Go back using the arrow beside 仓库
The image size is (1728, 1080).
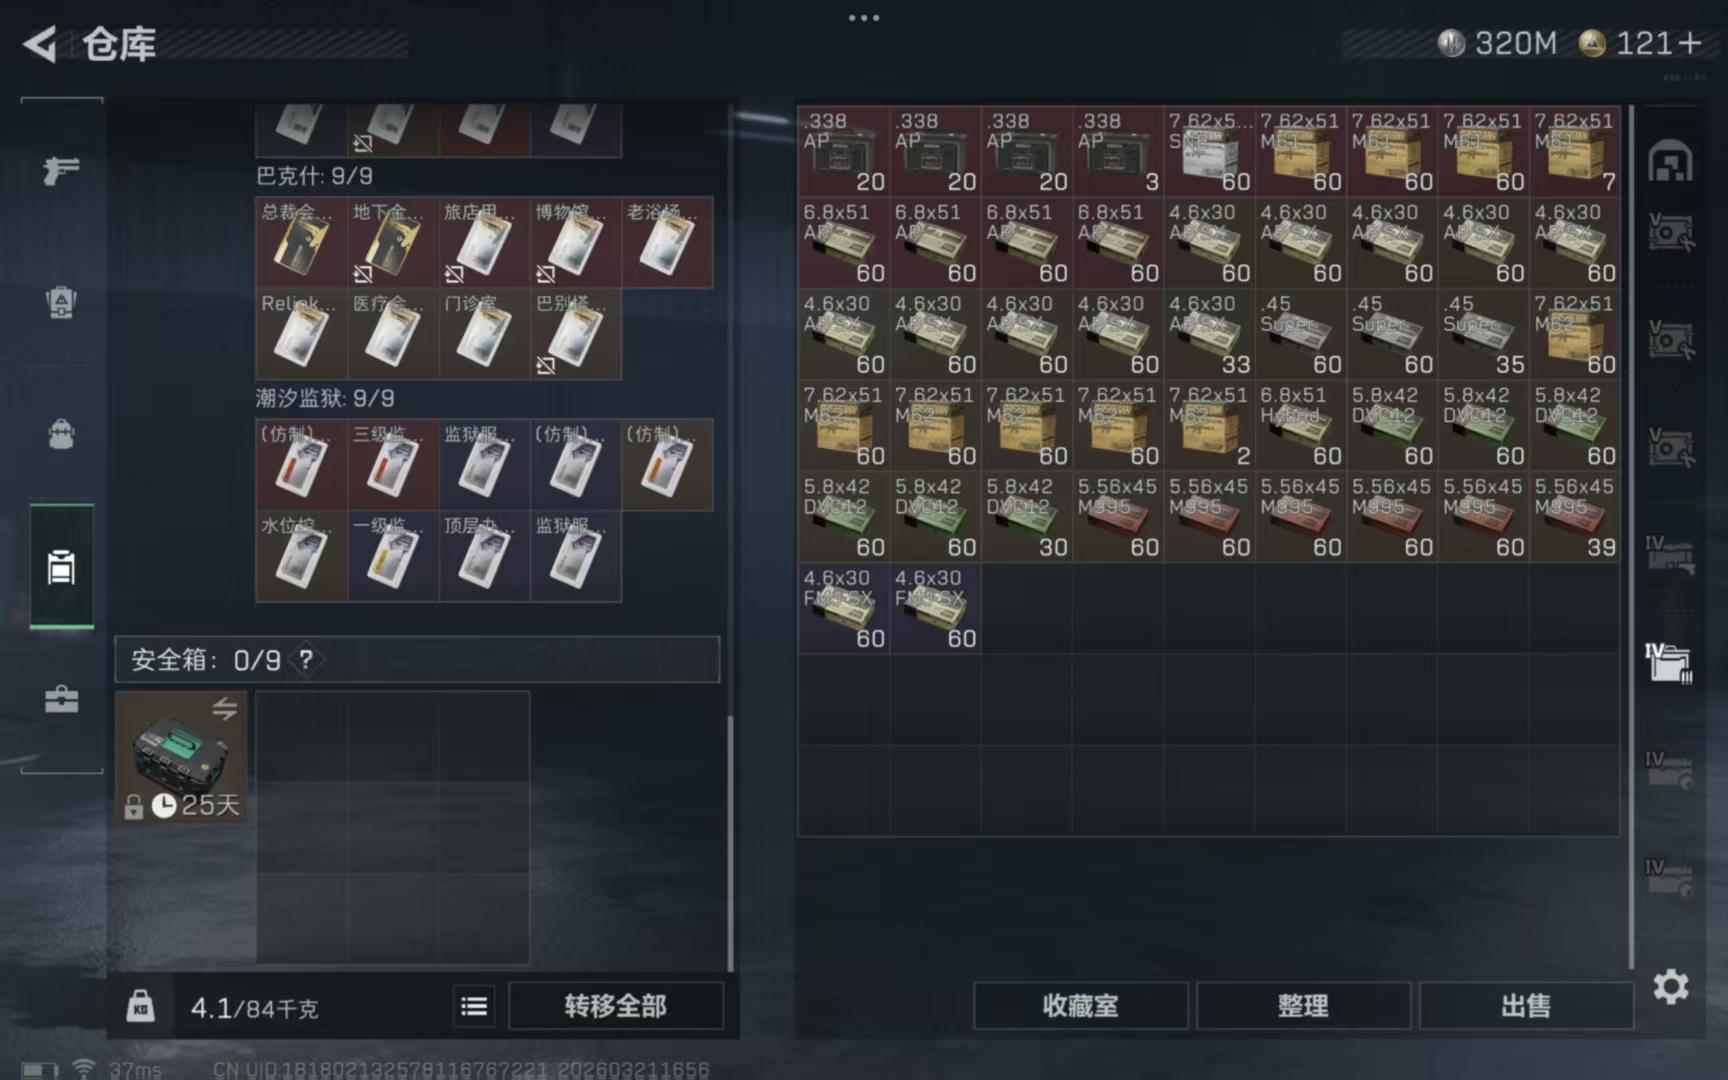(x=40, y=44)
